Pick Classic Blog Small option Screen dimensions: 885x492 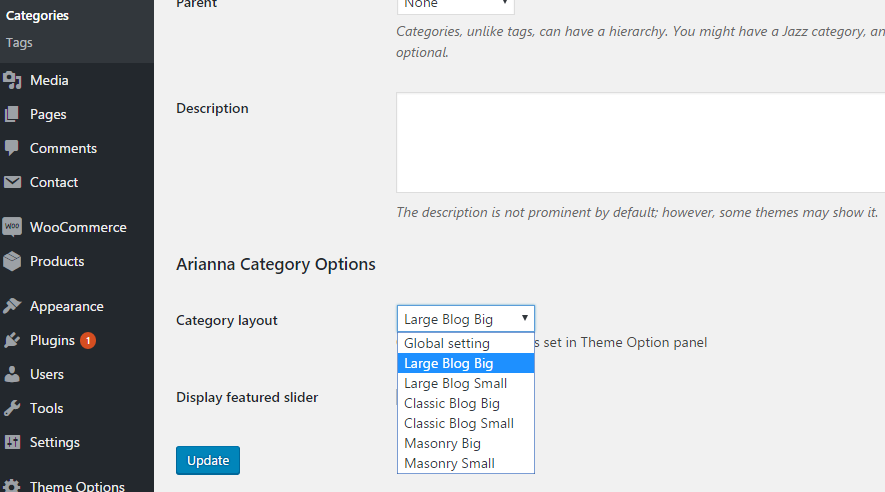point(458,423)
